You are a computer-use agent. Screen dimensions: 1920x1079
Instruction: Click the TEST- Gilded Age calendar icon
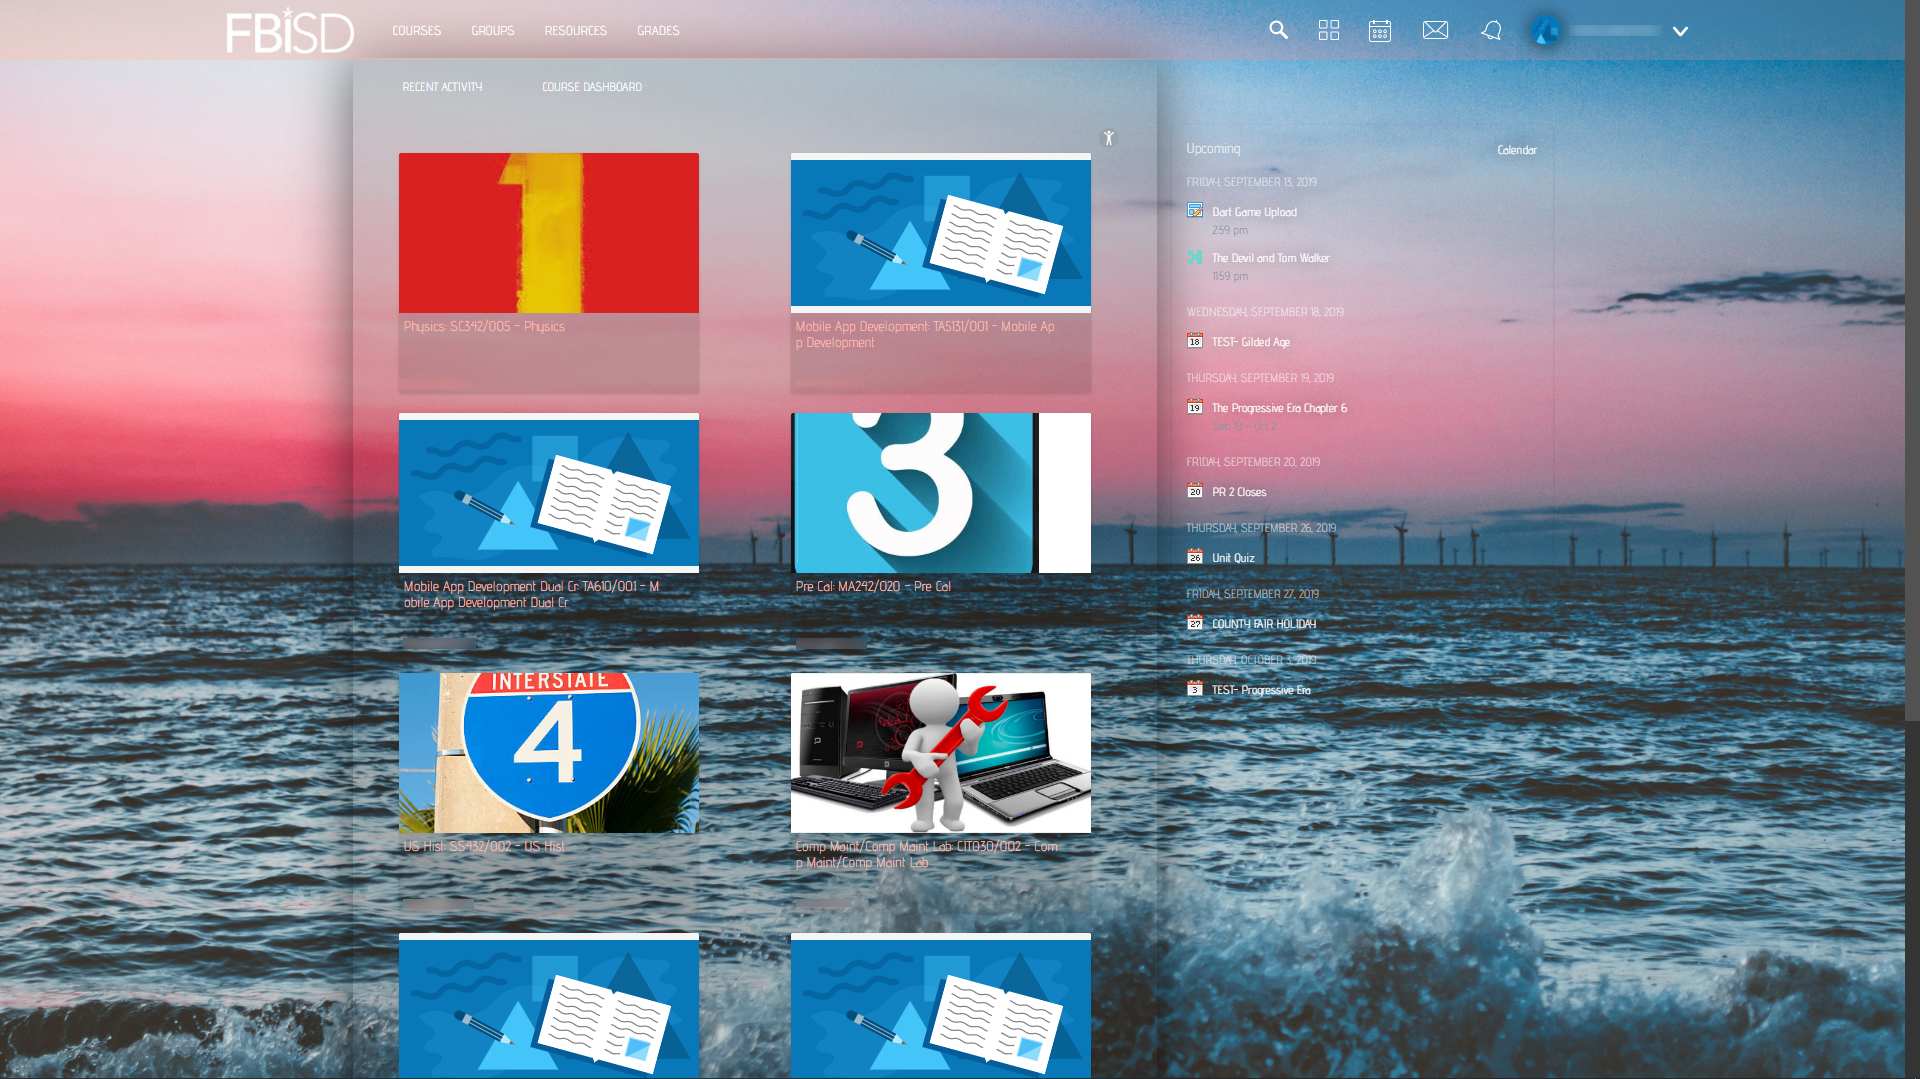1195,341
